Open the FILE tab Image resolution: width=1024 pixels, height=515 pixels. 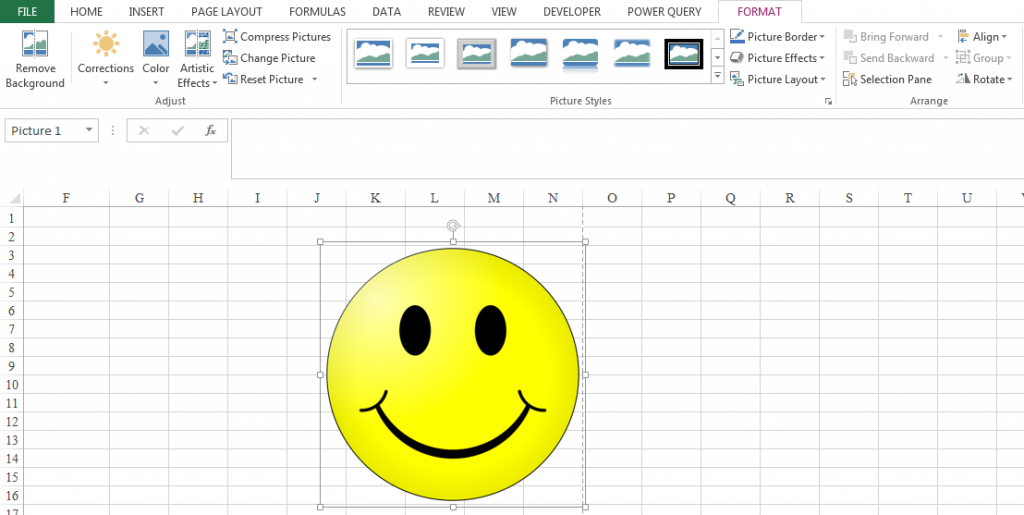point(27,12)
